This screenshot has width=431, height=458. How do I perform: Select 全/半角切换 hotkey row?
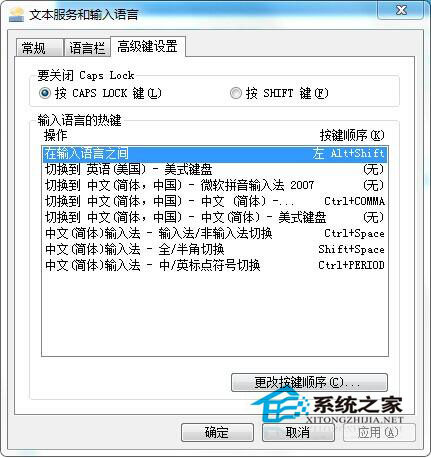[x=215, y=249]
